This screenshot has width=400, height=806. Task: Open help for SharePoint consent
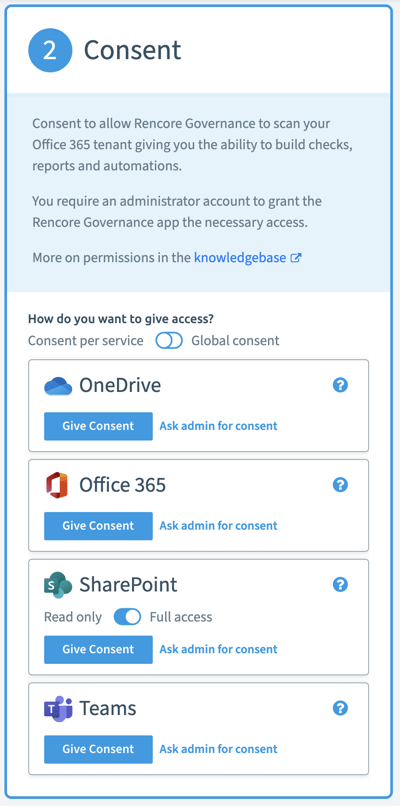tap(340, 584)
